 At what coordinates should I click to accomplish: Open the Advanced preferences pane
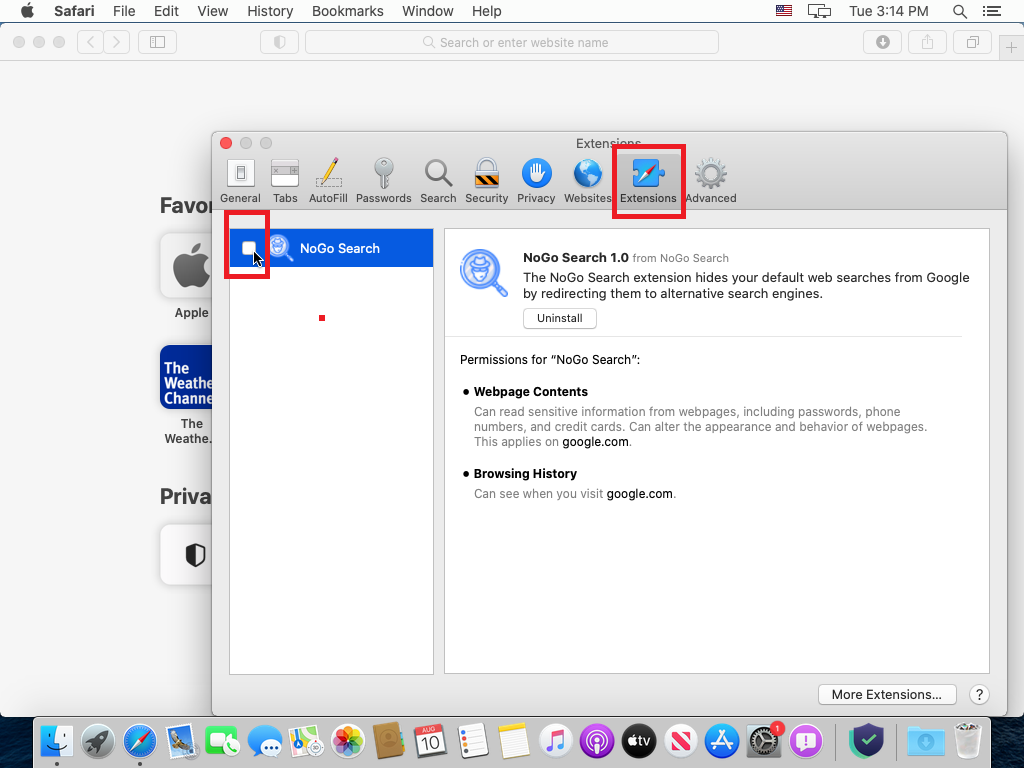click(711, 181)
